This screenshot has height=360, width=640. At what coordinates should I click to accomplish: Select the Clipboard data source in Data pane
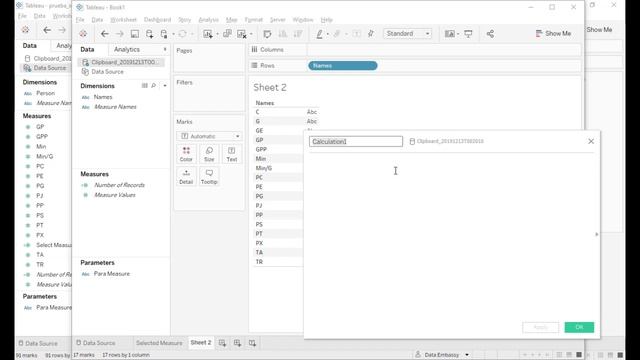pos(121,62)
